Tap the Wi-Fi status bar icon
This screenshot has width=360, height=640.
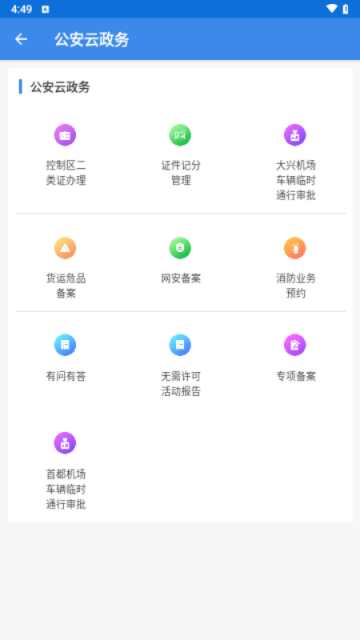[331, 9]
